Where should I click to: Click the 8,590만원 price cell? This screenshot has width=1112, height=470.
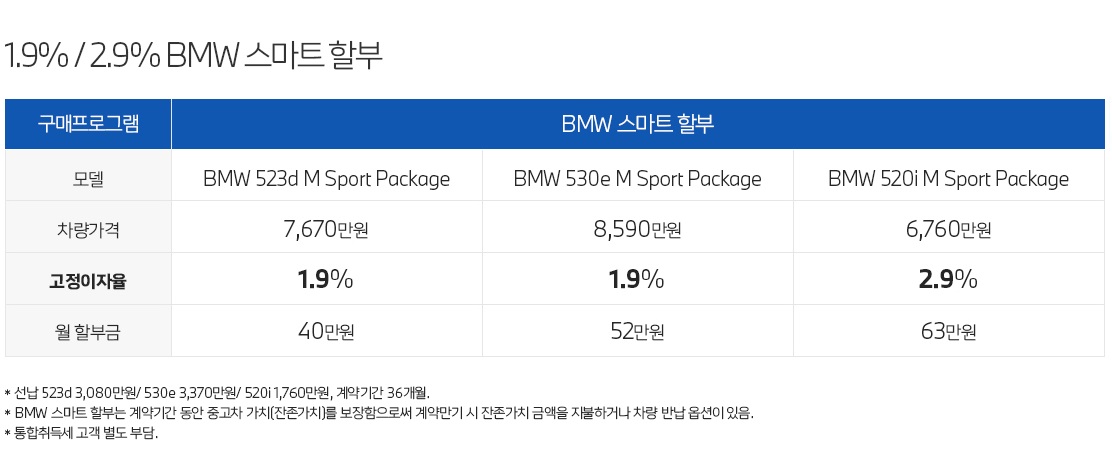(638, 229)
